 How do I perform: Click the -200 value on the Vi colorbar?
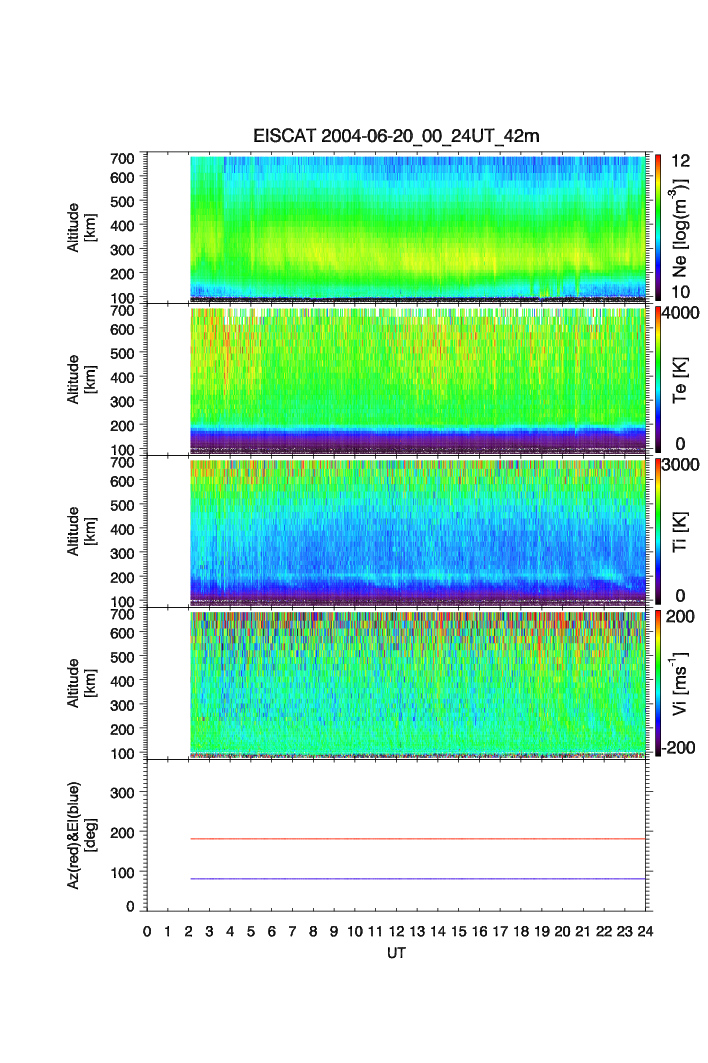(681, 748)
